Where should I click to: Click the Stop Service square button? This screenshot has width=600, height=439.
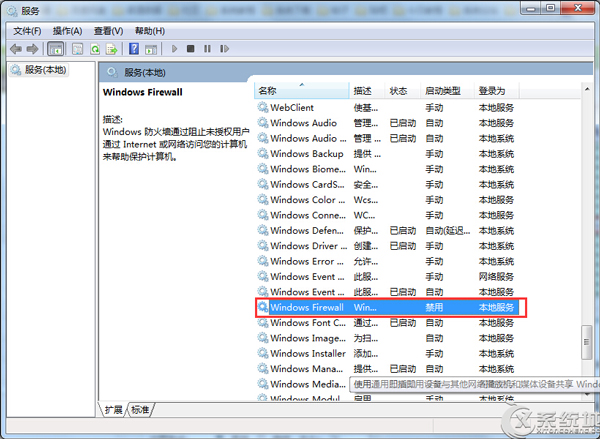coord(191,49)
